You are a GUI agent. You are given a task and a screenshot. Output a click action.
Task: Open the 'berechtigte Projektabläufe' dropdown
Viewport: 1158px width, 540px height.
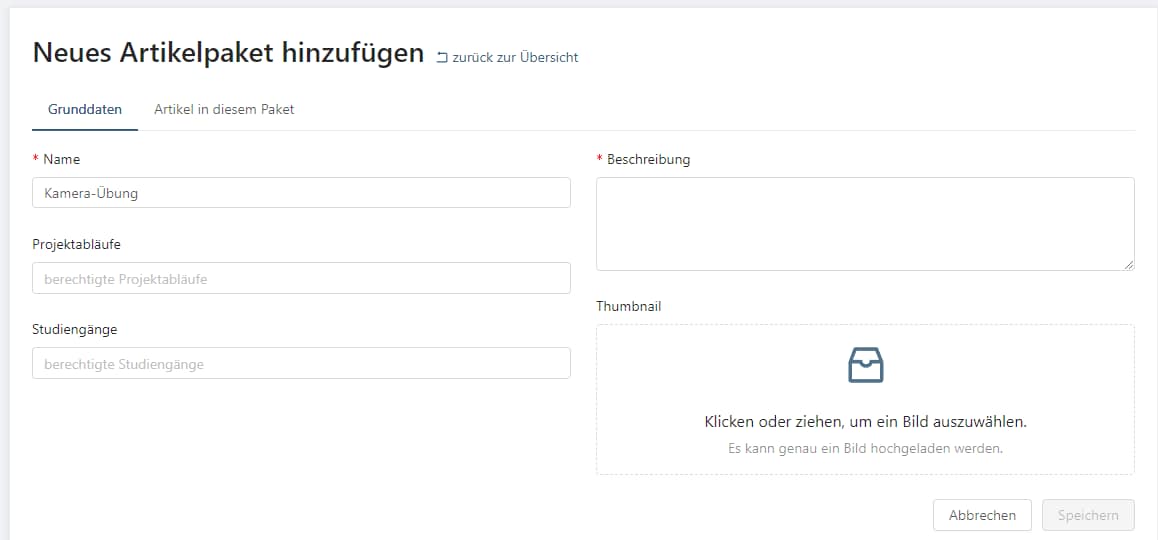[301, 279]
